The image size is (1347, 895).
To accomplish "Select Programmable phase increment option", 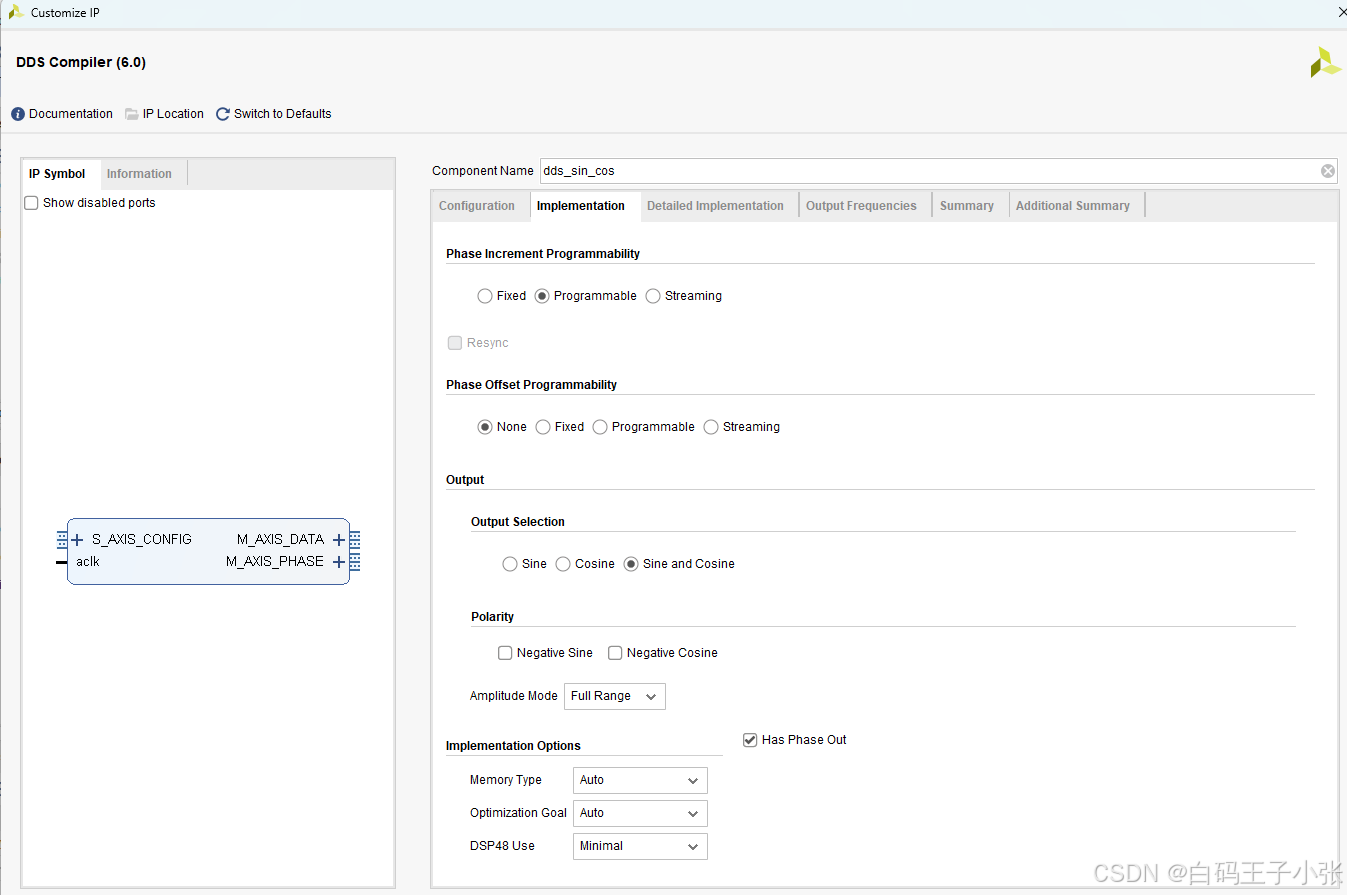I will click(x=542, y=296).
